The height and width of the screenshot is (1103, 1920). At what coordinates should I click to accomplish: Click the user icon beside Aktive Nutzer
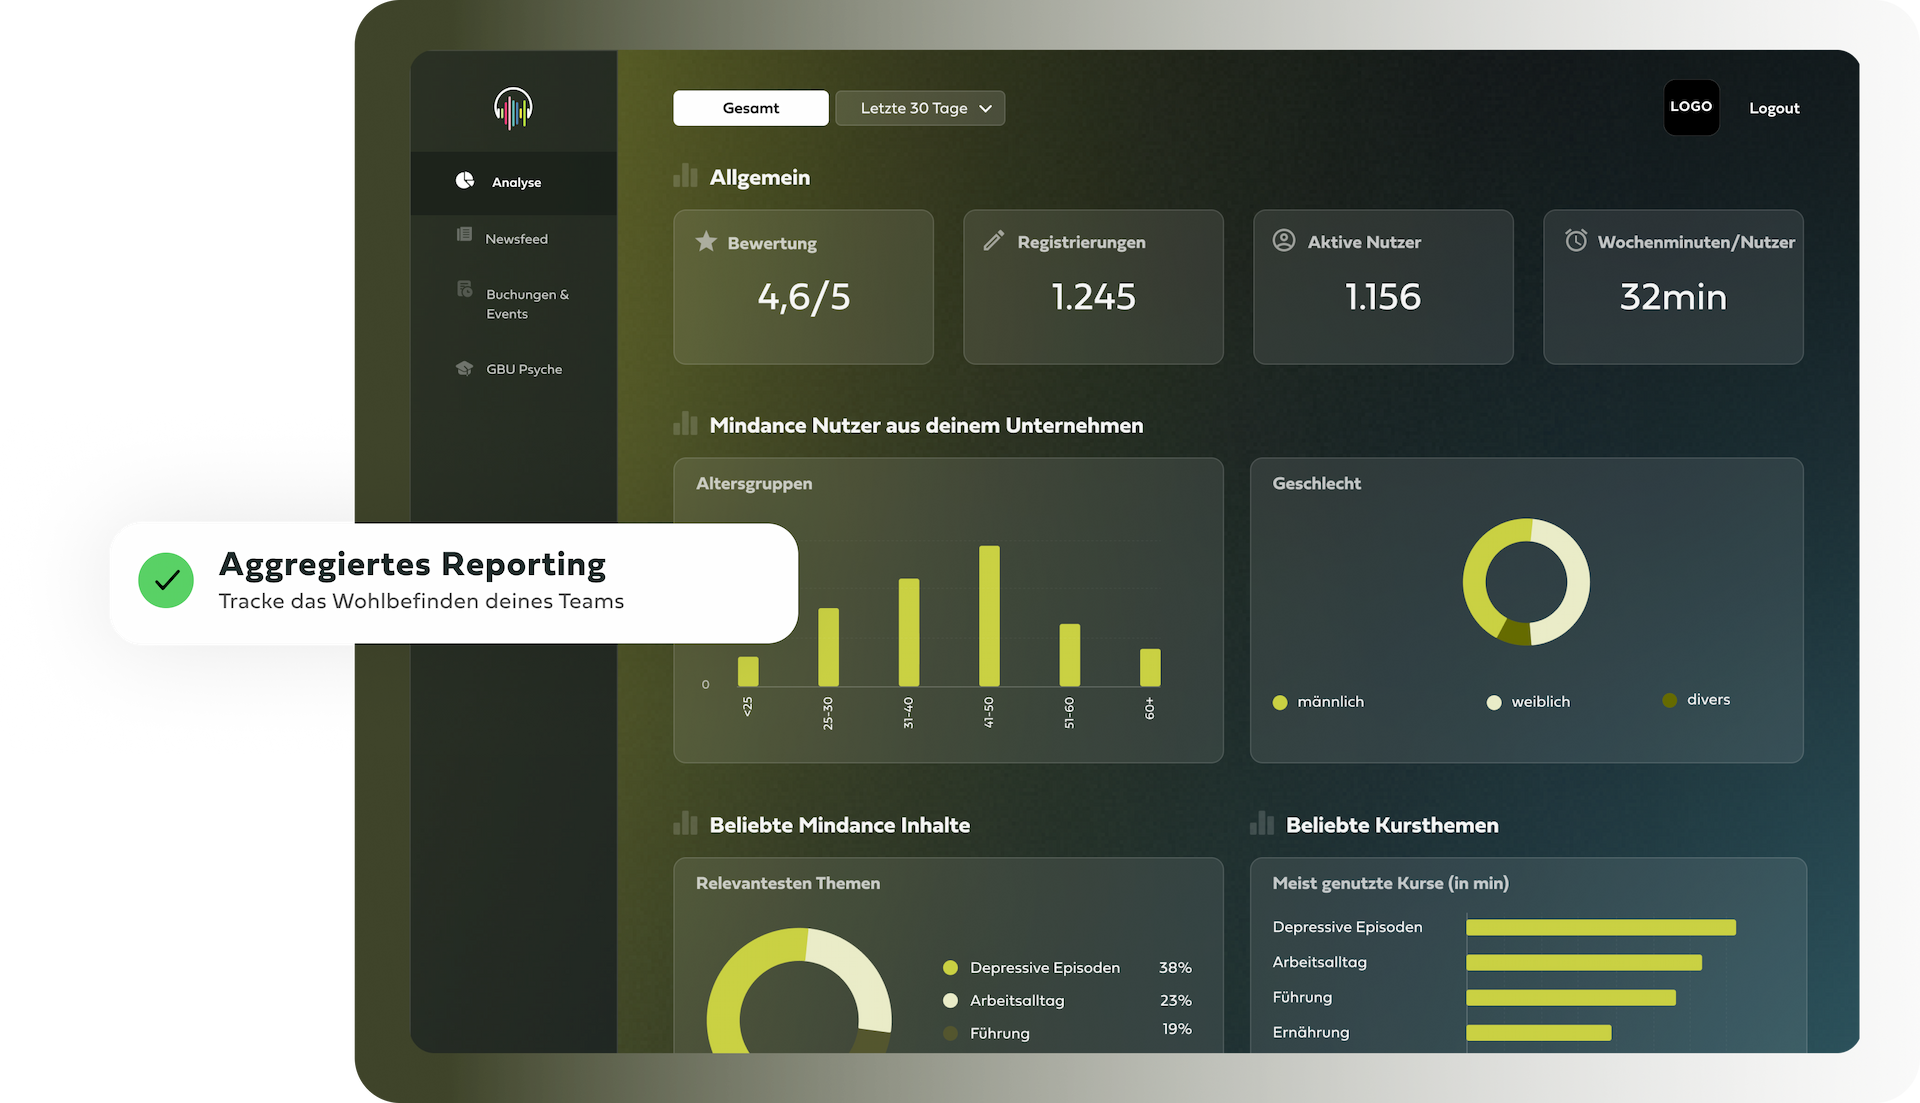[1284, 240]
